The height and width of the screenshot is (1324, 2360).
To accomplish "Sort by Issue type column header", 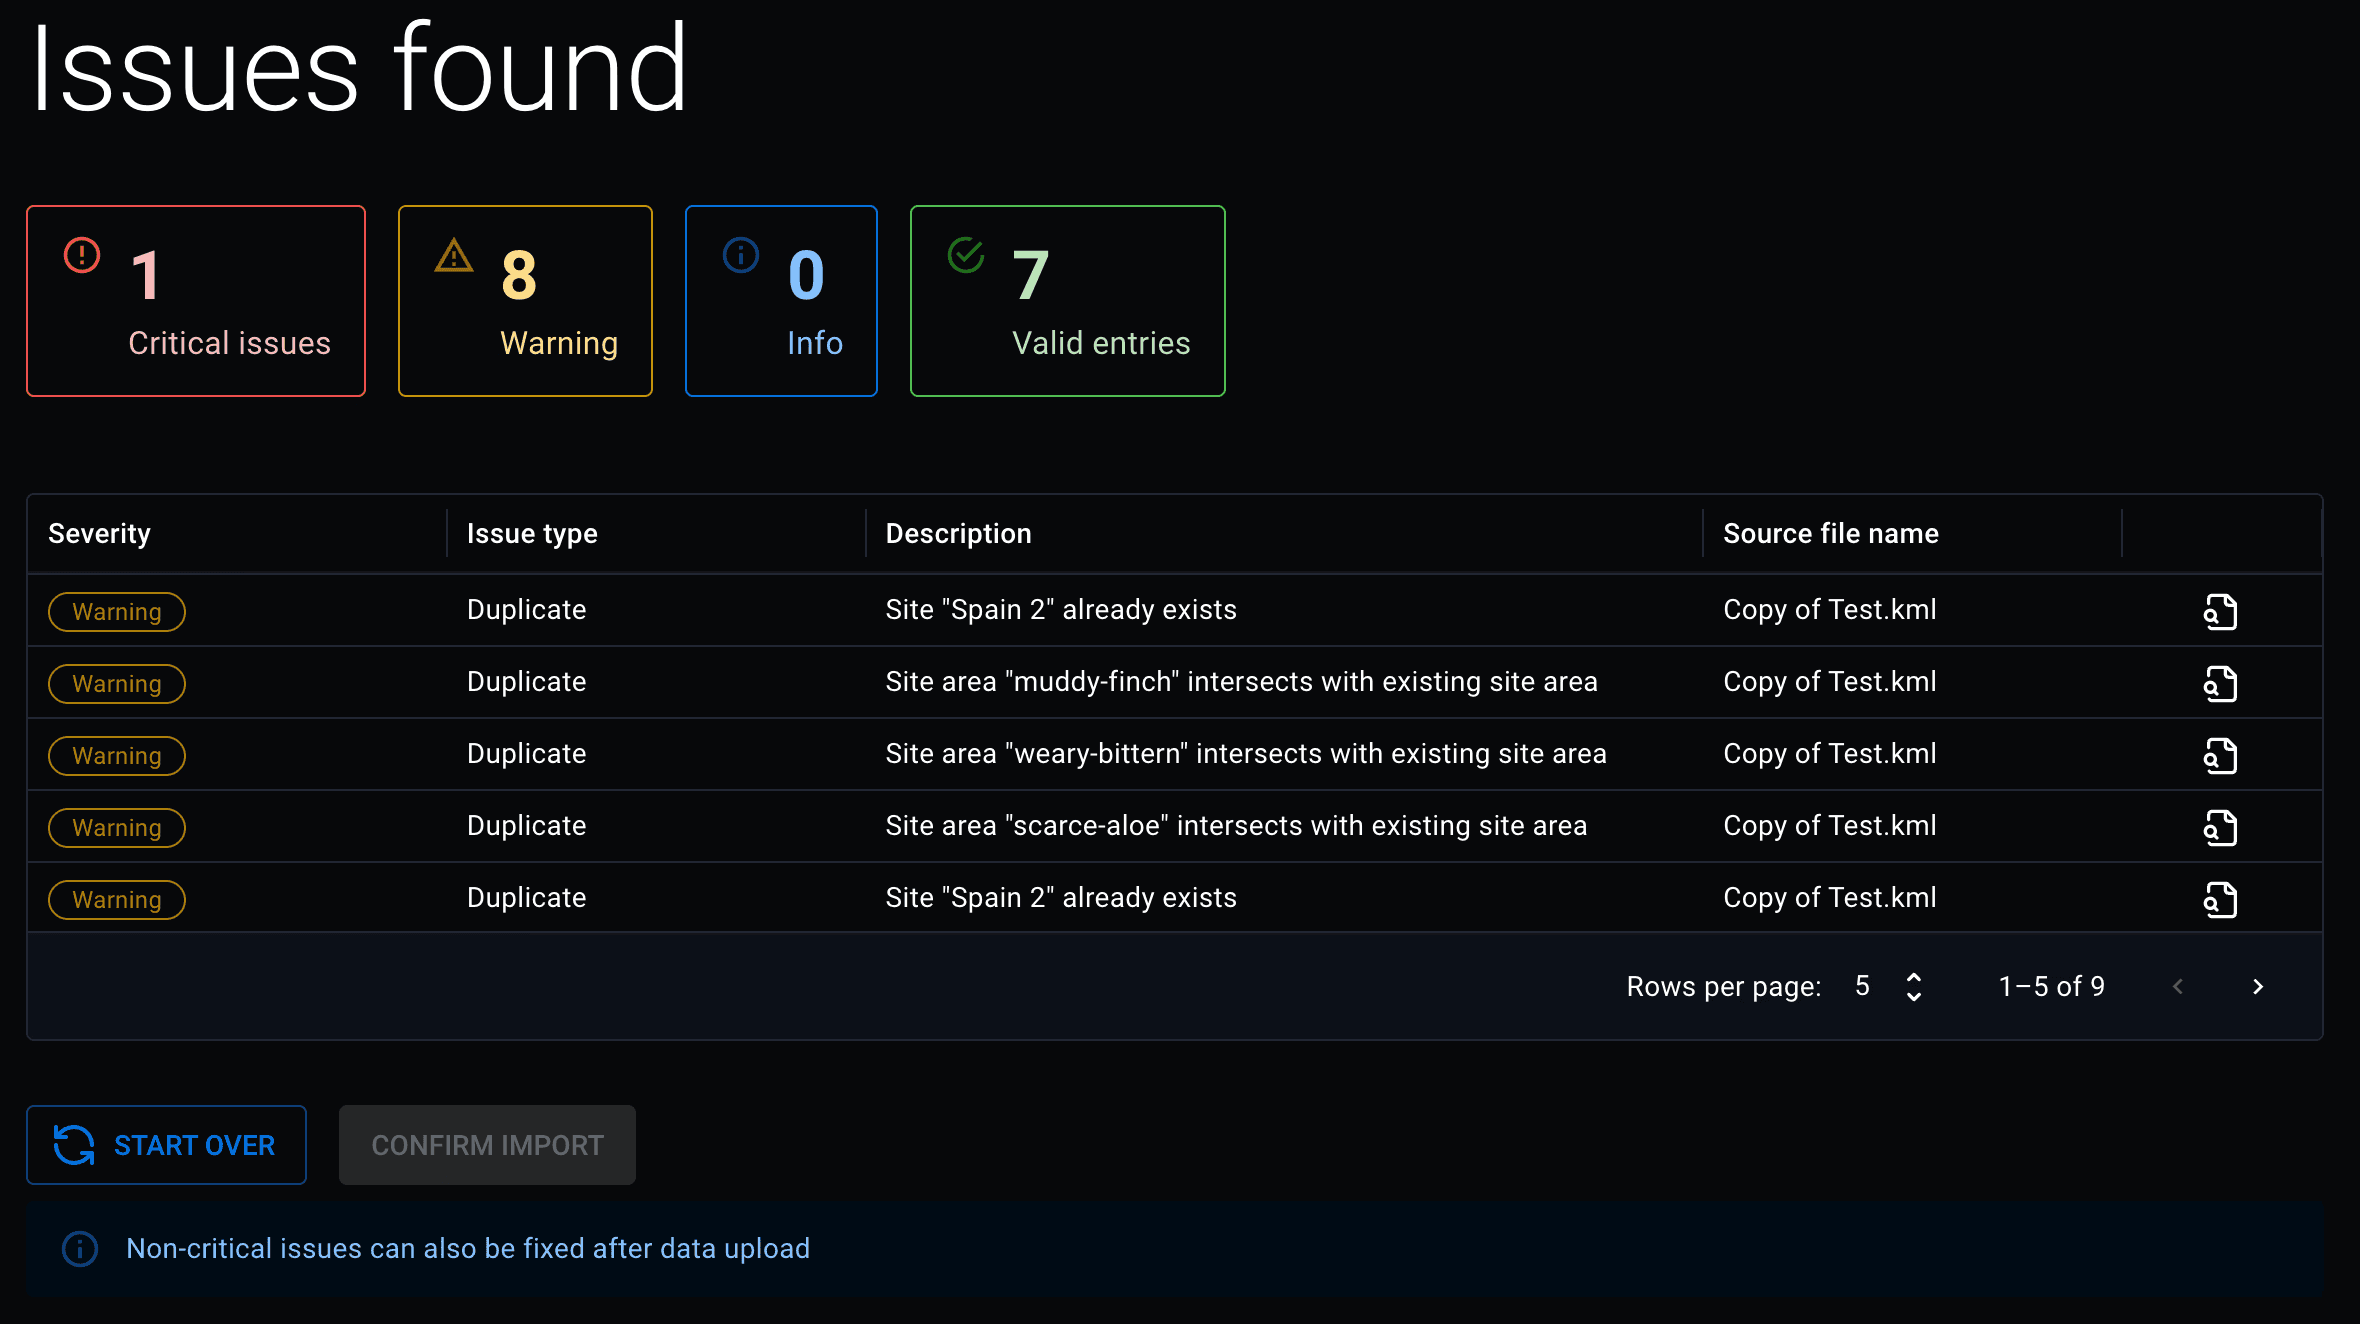I will point(532,533).
